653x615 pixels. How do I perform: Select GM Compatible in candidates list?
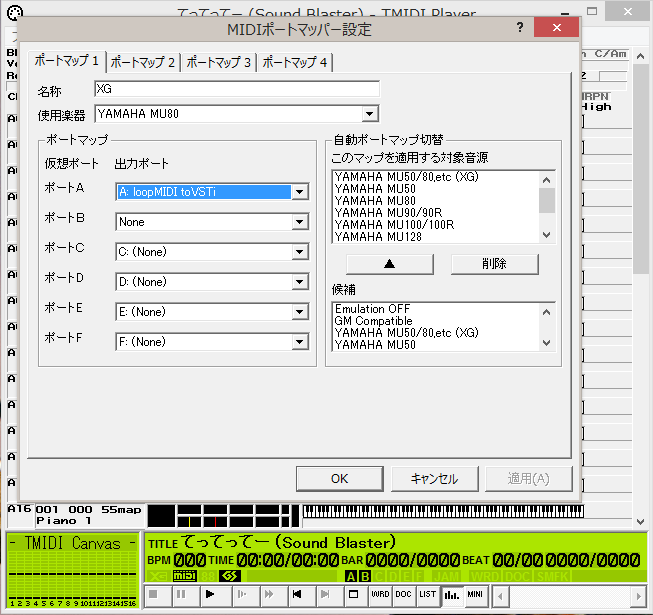pos(435,321)
